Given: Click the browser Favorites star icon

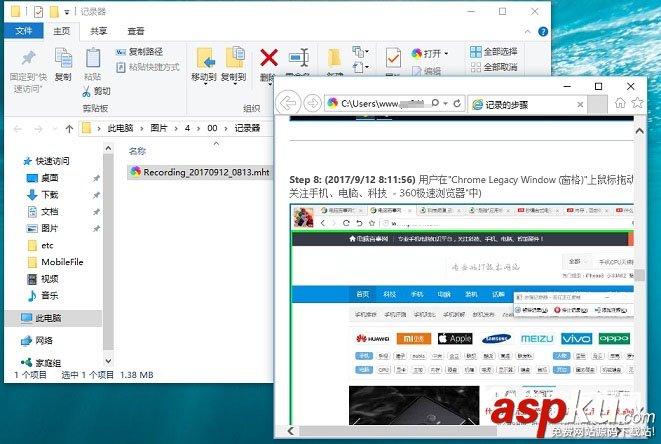Looking at the screenshot, I should pos(637,102).
